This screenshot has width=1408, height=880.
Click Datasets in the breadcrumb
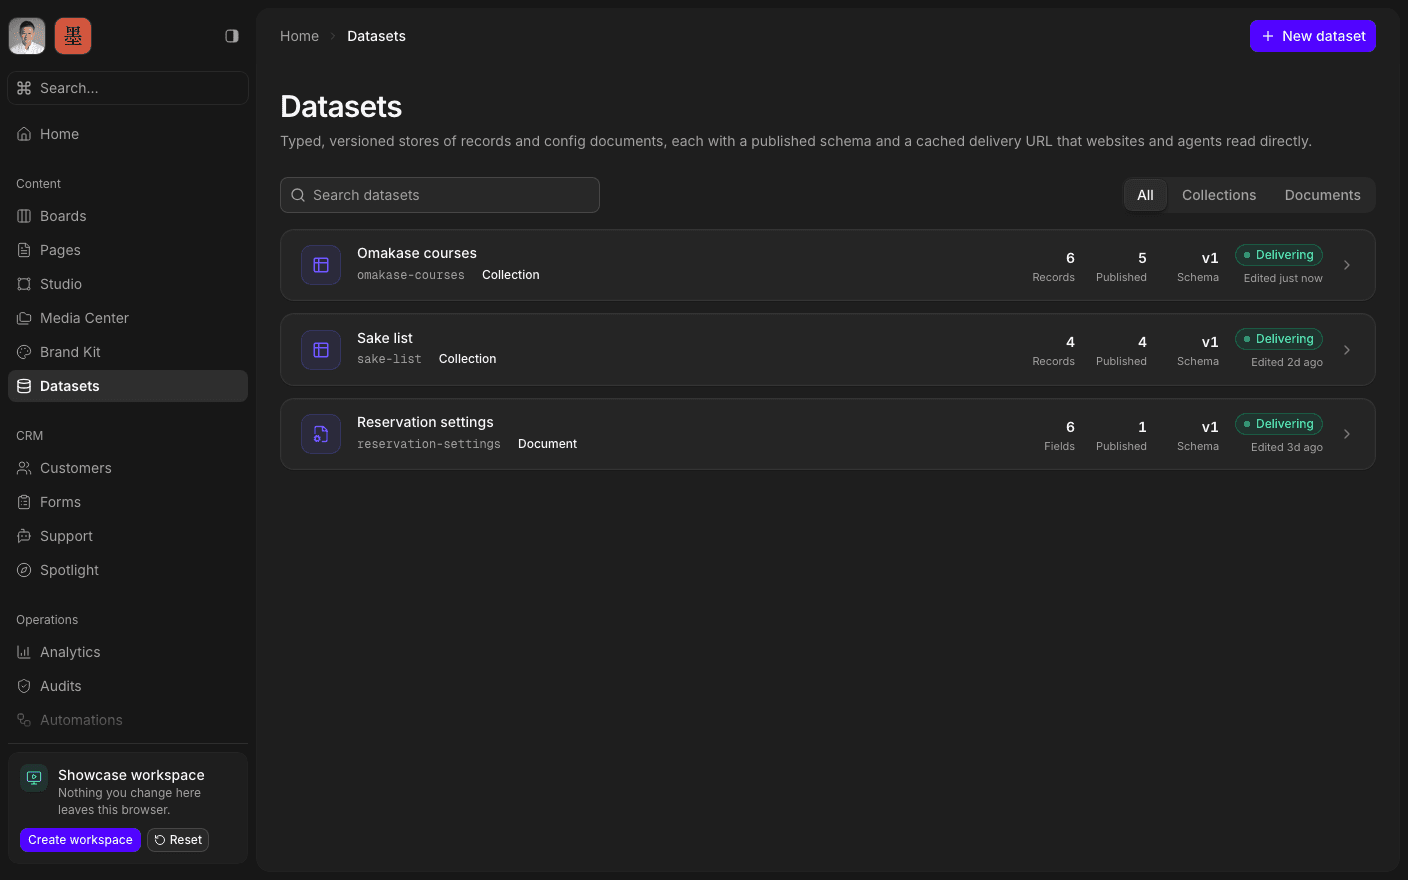pyautogui.click(x=376, y=36)
